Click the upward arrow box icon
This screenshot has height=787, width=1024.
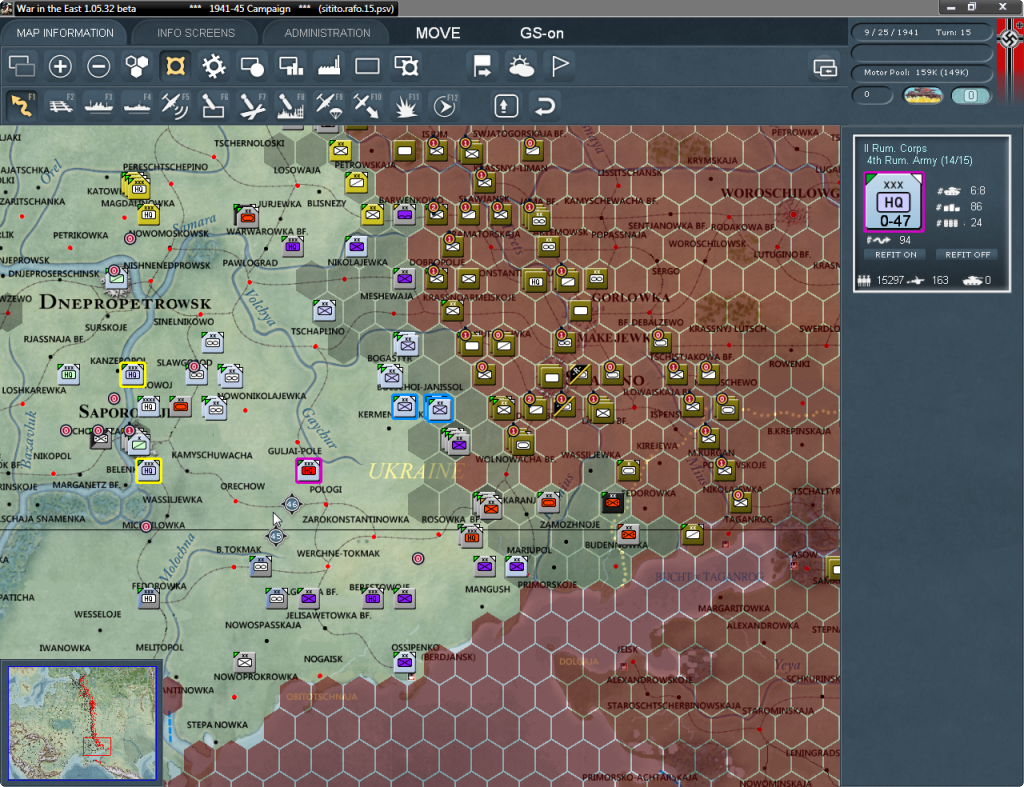click(x=506, y=105)
